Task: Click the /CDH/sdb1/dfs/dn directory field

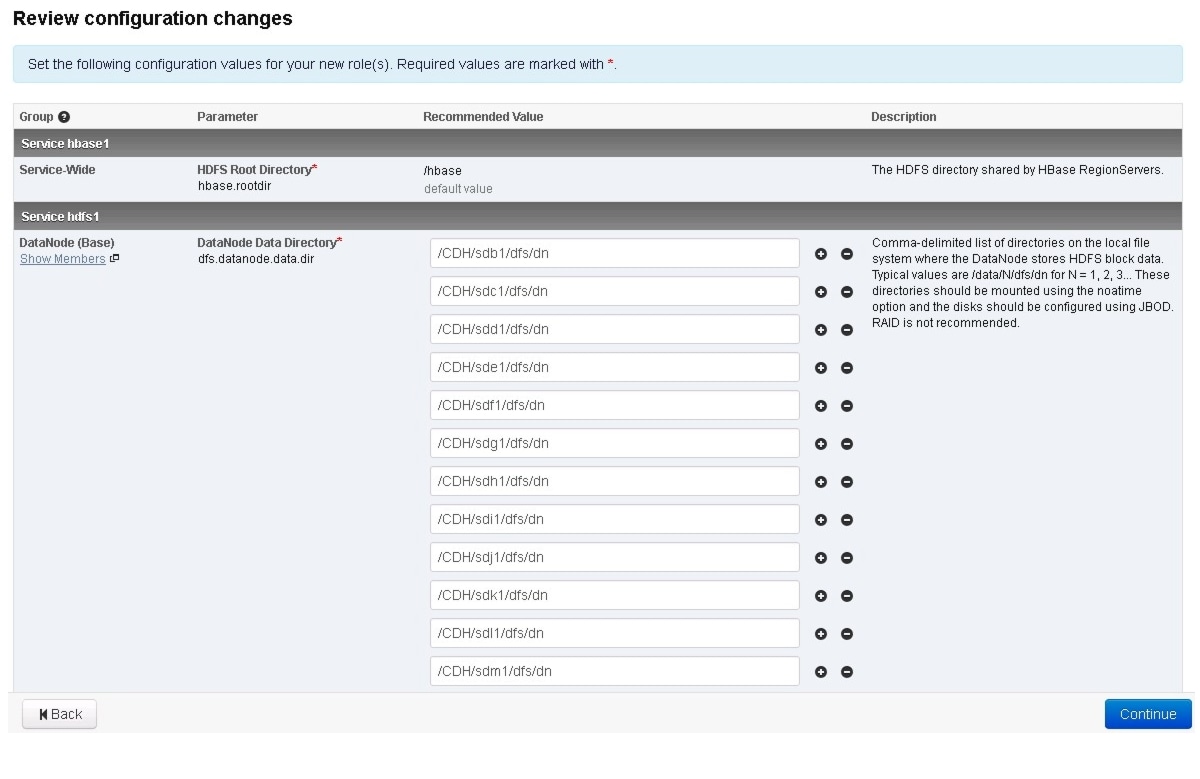Action: pyautogui.click(x=614, y=253)
